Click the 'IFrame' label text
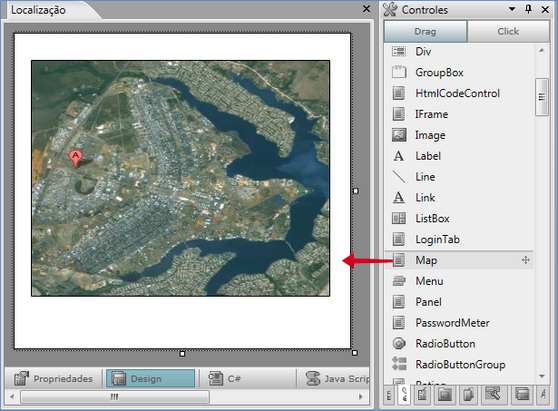Viewport: 558px width, 411px height. pos(431,114)
